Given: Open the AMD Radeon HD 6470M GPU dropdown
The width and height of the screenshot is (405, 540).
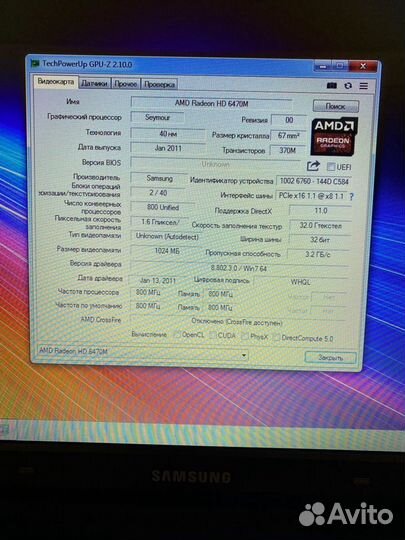Looking at the screenshot, I should click(142, 352).
